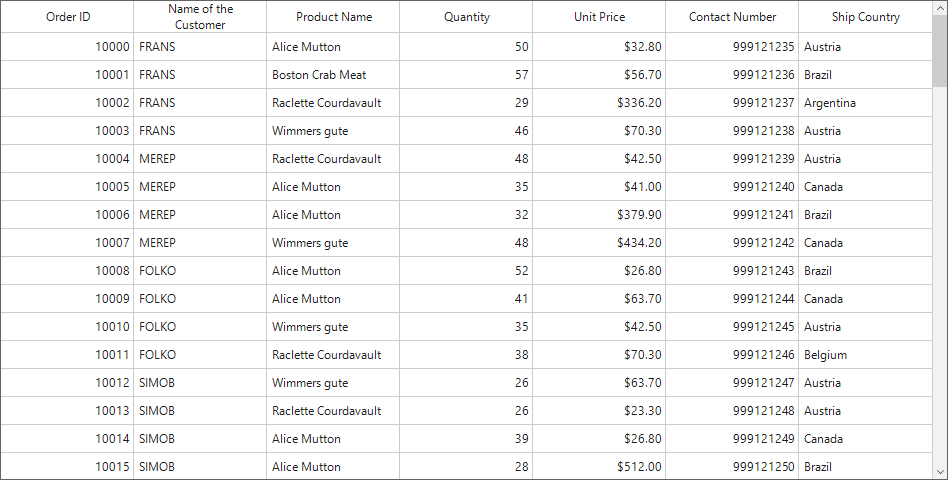
Task: Click the $336.20 unit price cell
Action: [599, 103]
